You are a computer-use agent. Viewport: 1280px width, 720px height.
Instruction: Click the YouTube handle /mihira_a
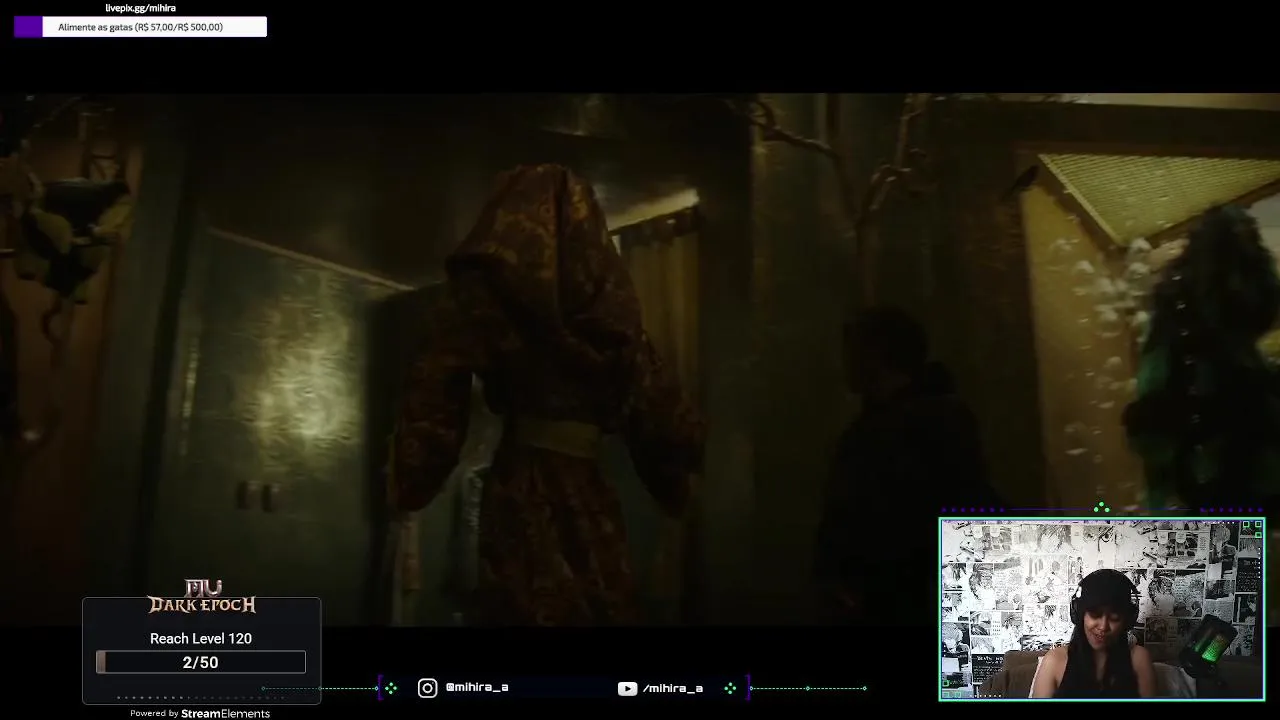point(673,688)
